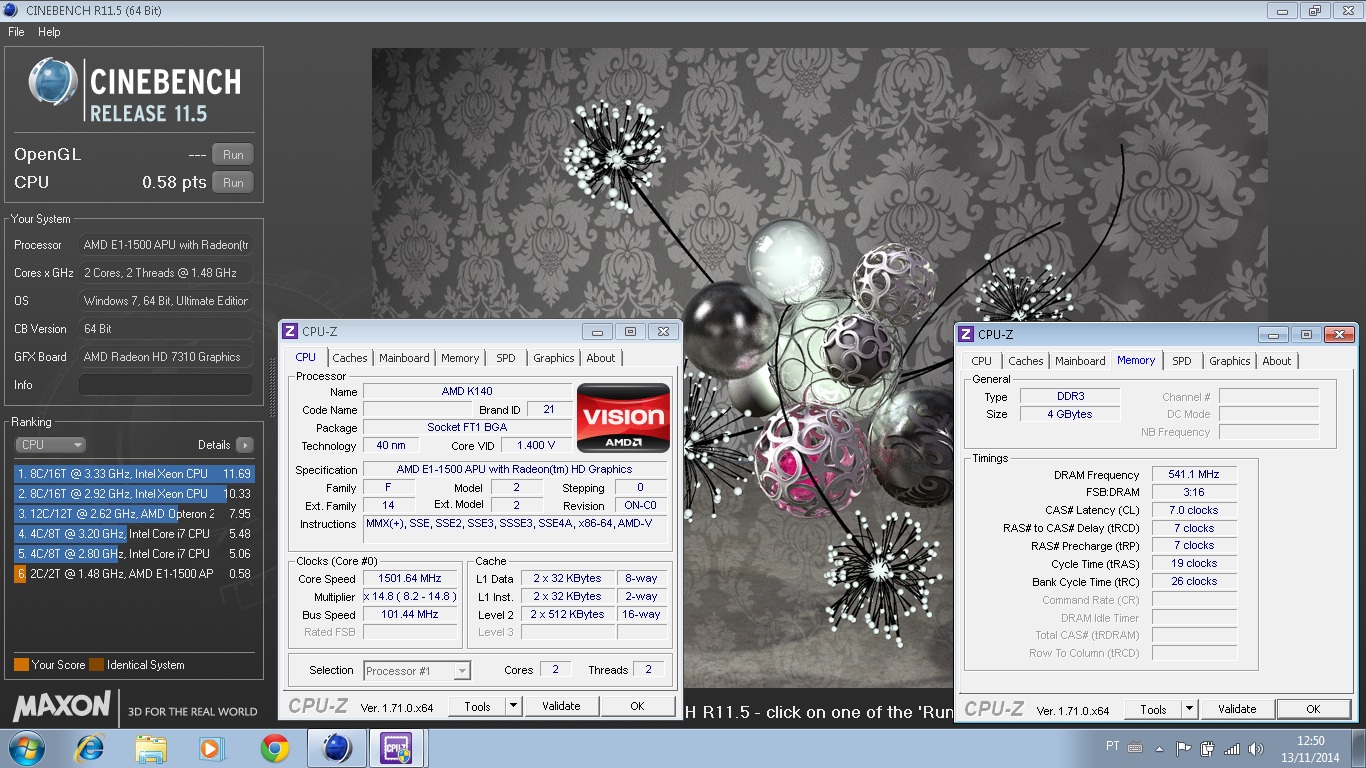Select ranking row 8C/16T @ 2.92 GHz
Image resolution: width=1366 pixels, height=768 pixels.
[134, 494]
